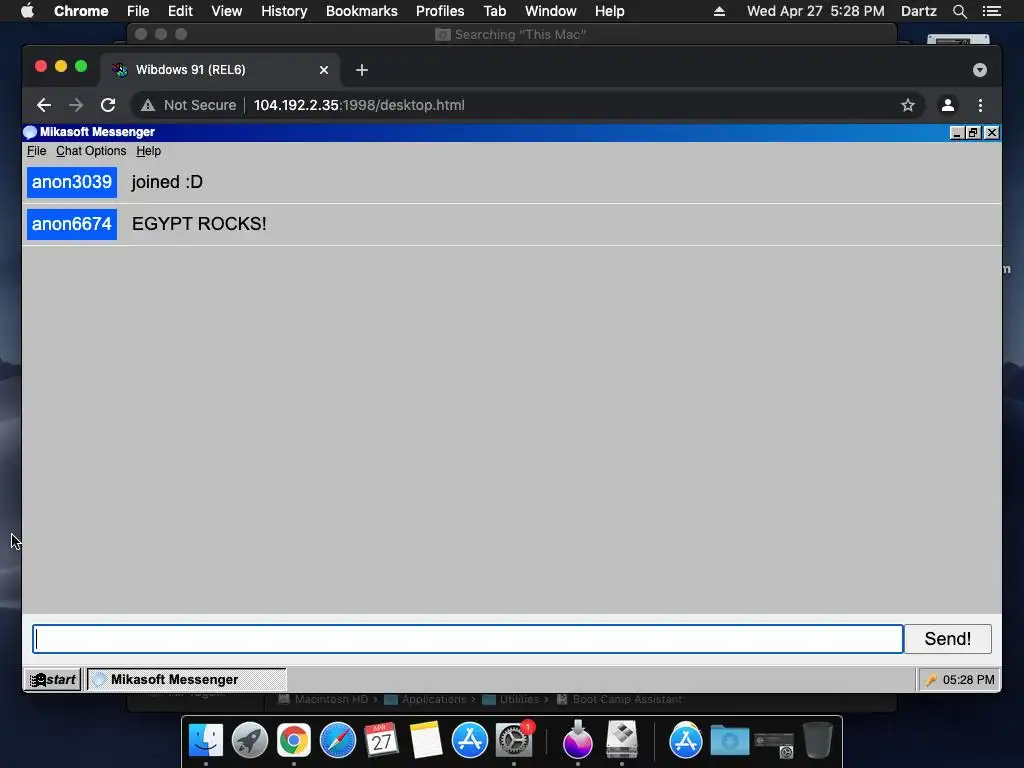Click the "joined :D" message text

167,182
